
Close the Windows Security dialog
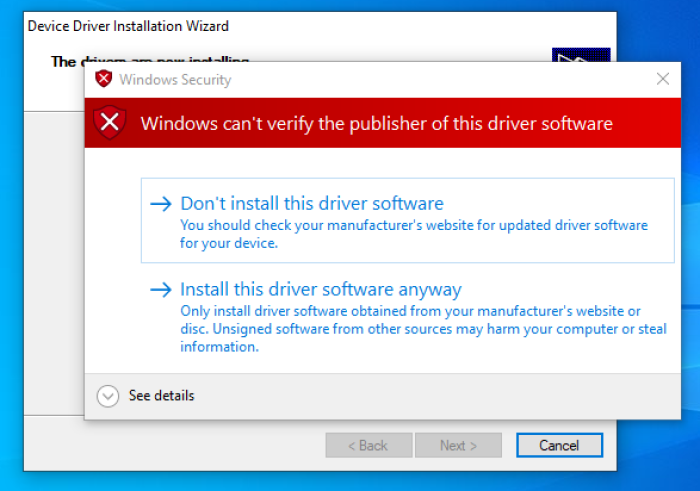[x=662, y=79]
